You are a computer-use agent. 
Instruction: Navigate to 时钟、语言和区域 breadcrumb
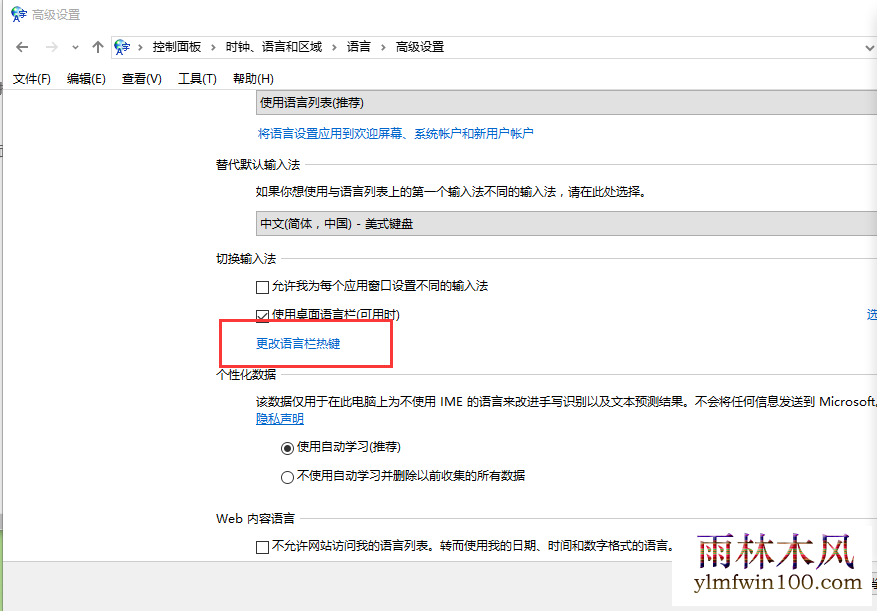(x=274, y=47)
